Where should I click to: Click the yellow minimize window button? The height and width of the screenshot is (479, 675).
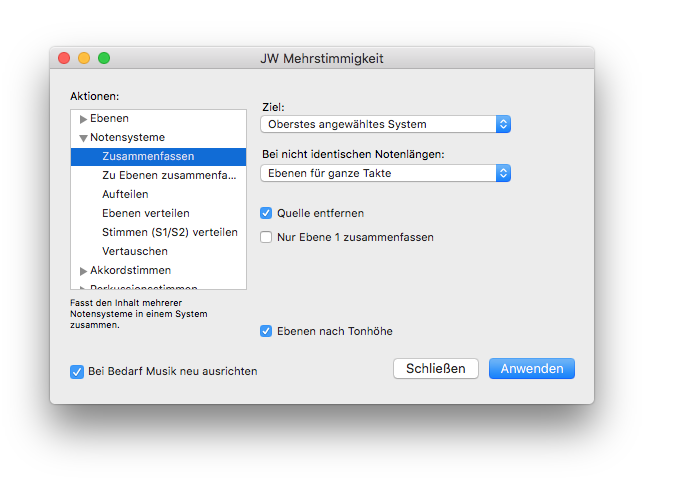tap(84, 58)
